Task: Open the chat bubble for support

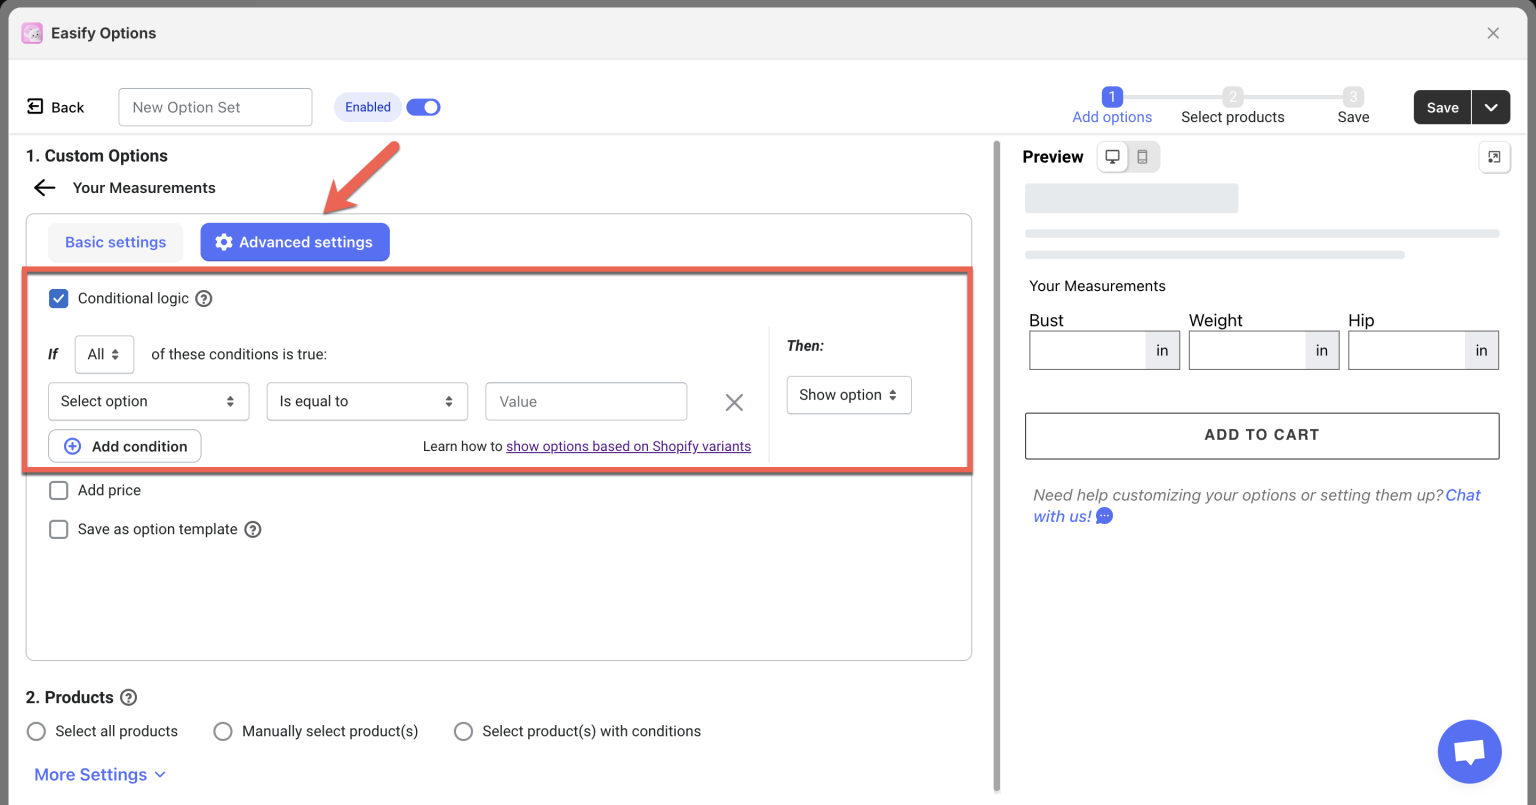Action: 1469,751
